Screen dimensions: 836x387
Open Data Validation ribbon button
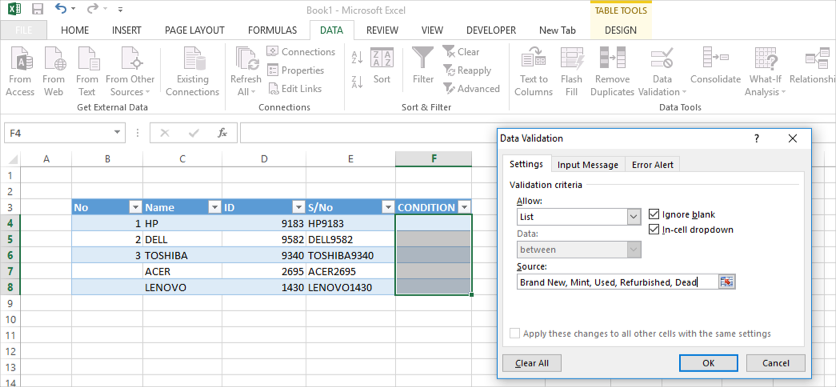662,71
